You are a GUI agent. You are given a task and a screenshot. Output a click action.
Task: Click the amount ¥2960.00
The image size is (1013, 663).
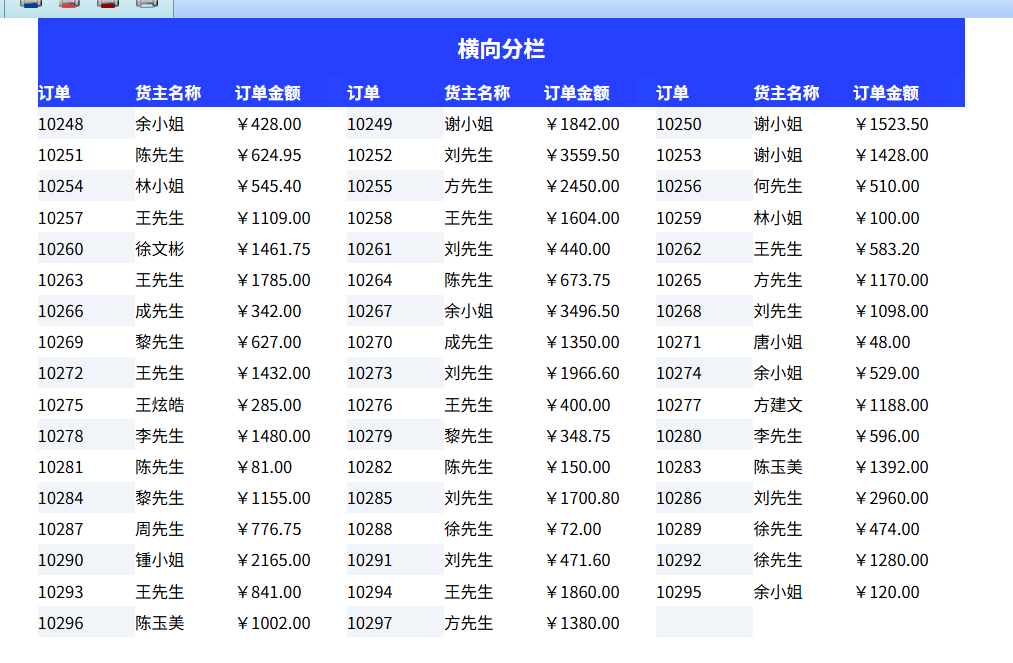point(891,498)
